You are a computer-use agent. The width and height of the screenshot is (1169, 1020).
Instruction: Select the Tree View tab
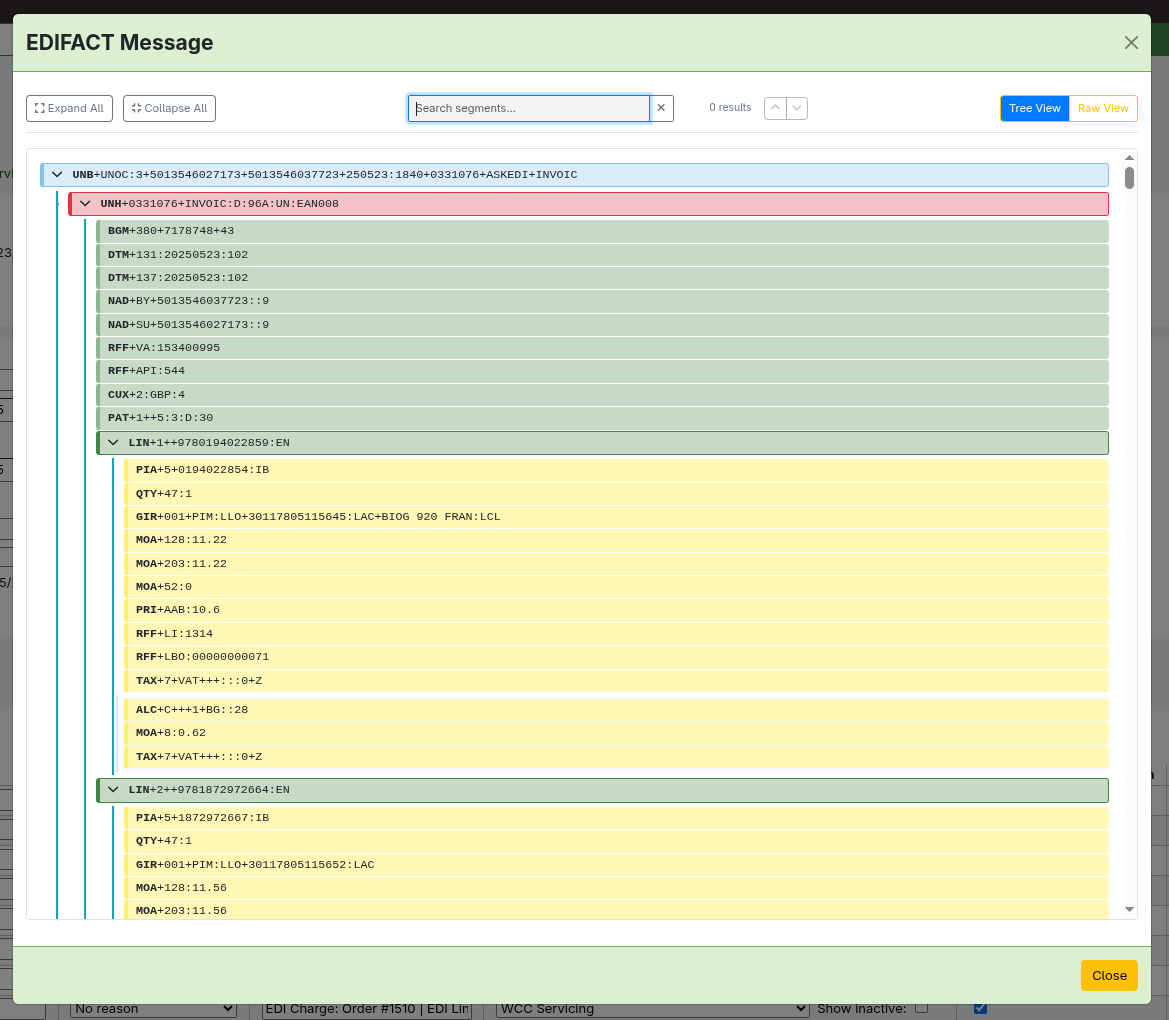[1034, 108]
